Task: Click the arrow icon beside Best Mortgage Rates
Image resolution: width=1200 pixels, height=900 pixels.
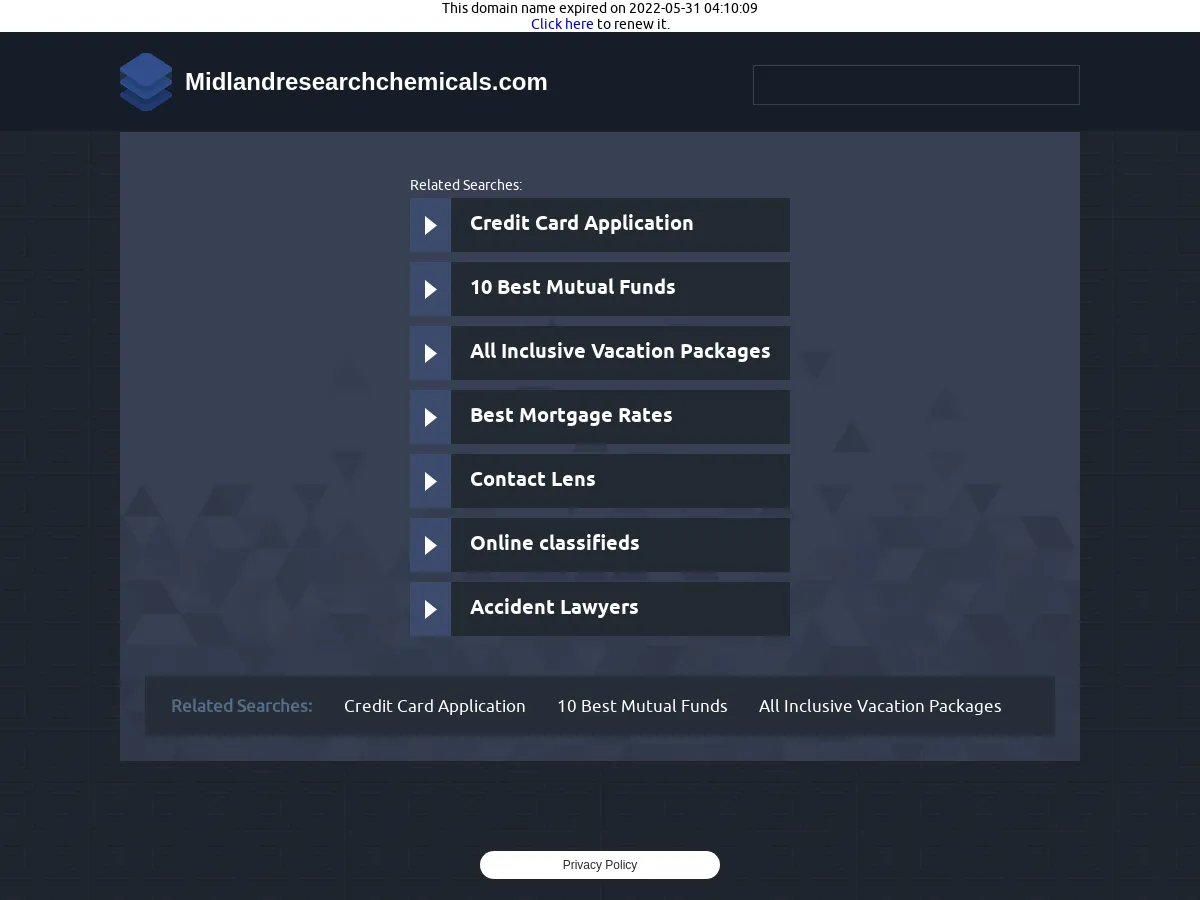Action: pyautogui.click(x=430, y=416)
